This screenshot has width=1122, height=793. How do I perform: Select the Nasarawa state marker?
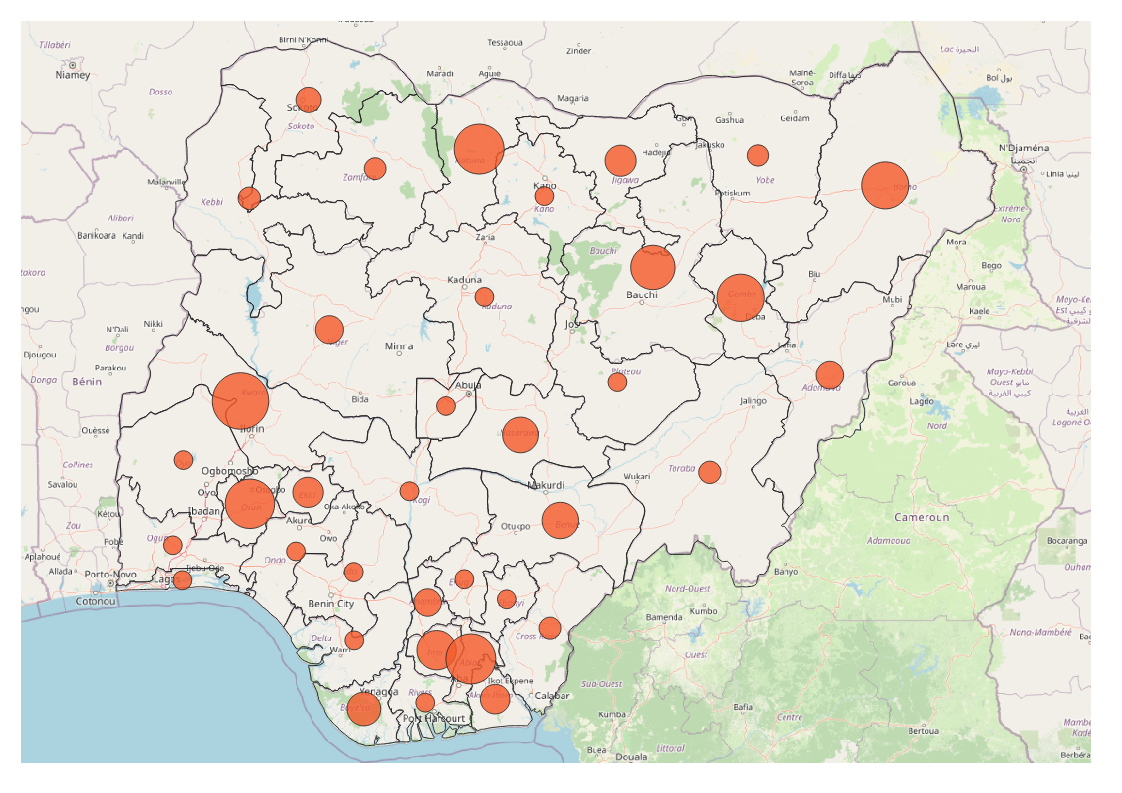(x=520, y=435)
